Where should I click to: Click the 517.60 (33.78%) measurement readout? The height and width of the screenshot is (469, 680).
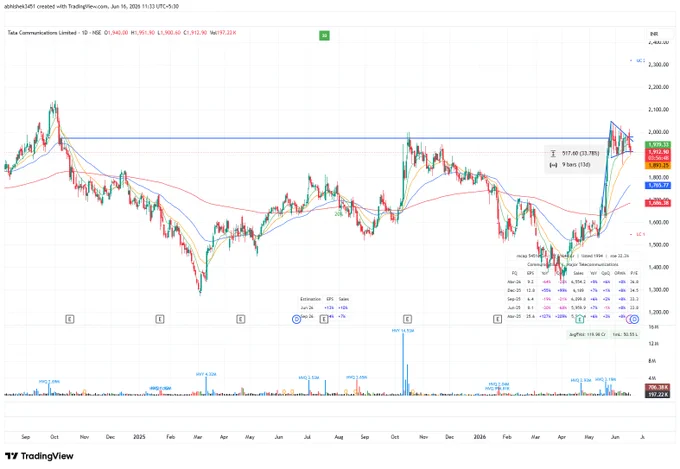[581, 154]
